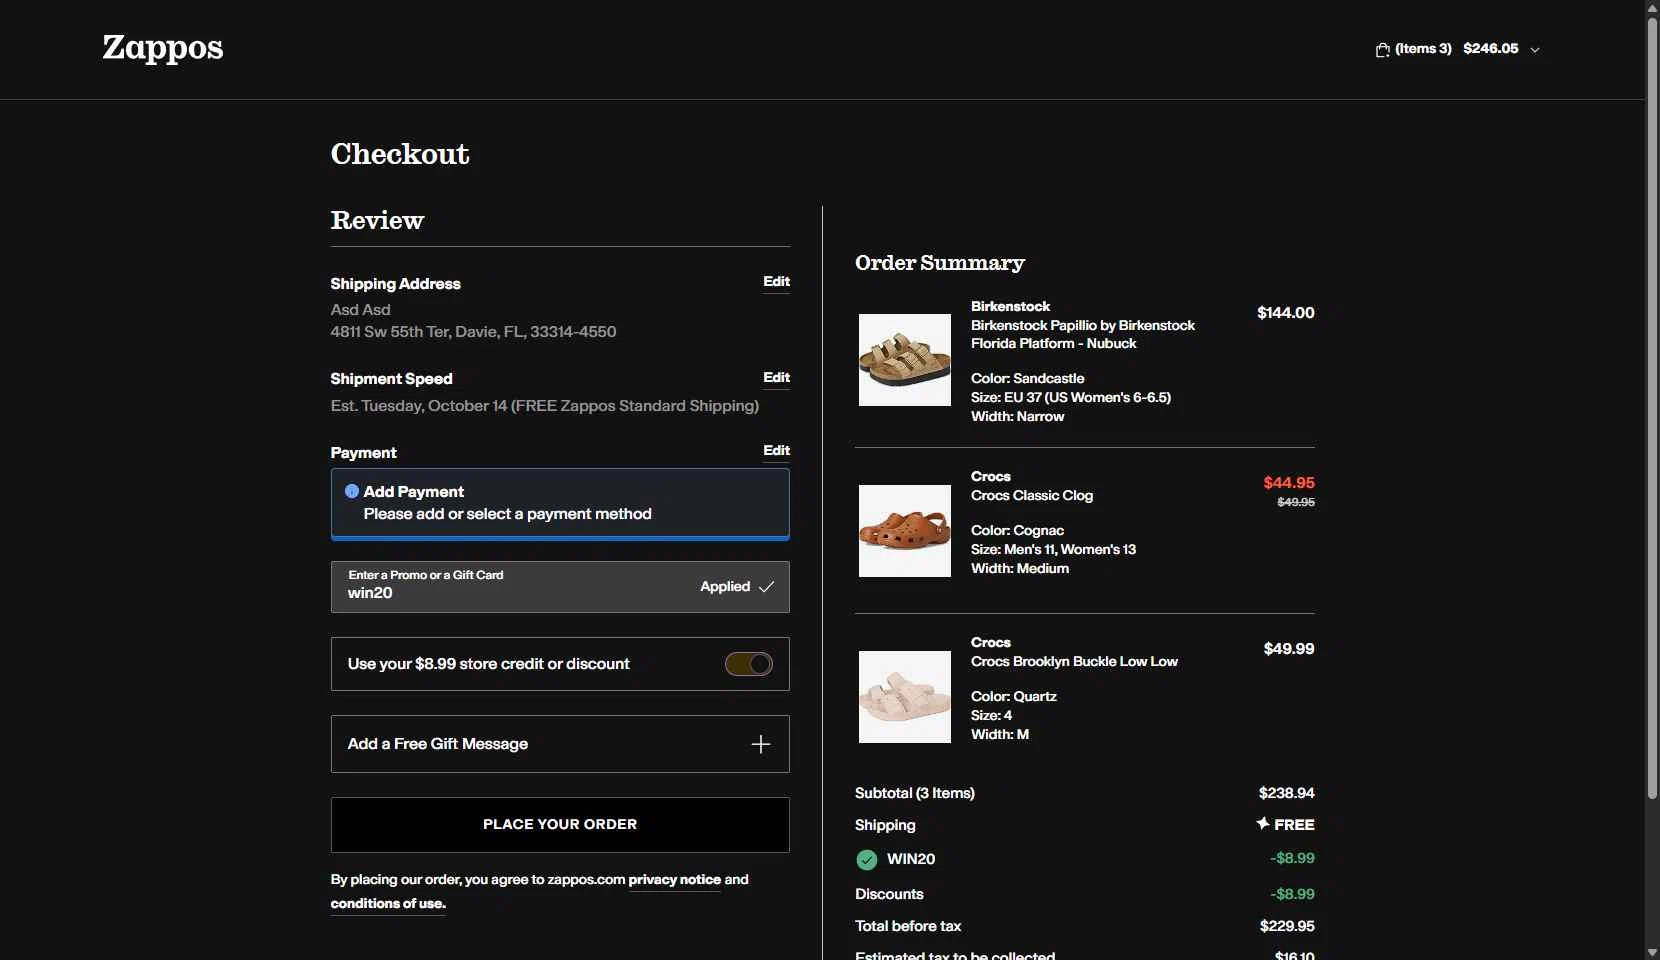Click the Applied checkmark icon
This screenshot has width=1660, height=960.
(x=766, y=587)
